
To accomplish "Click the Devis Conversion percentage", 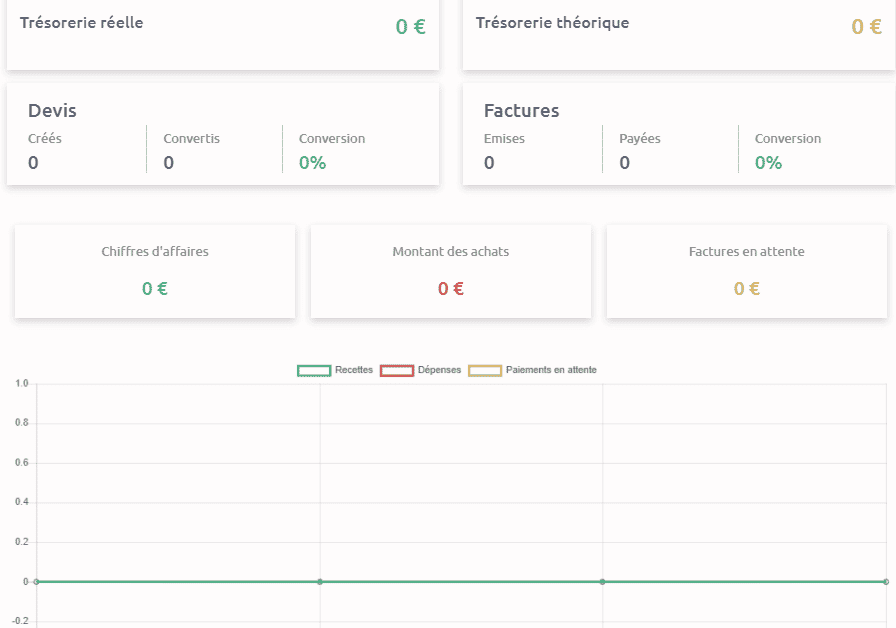I will click(313, 163).
